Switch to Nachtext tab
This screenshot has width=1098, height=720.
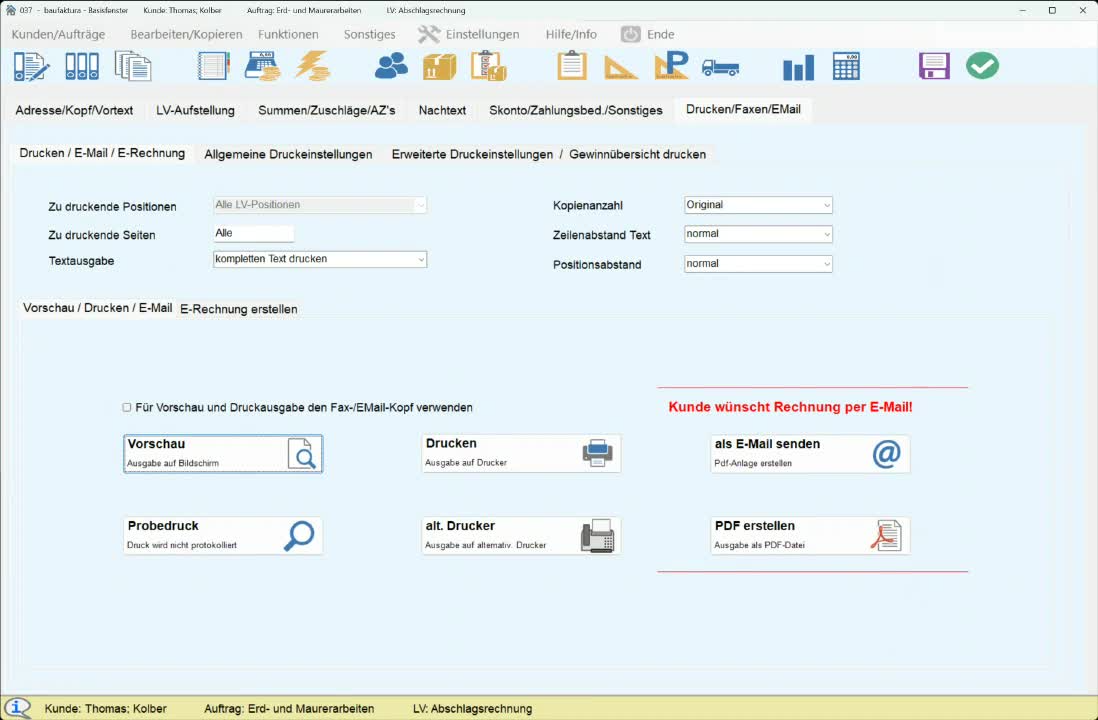(x=443, y=110)
